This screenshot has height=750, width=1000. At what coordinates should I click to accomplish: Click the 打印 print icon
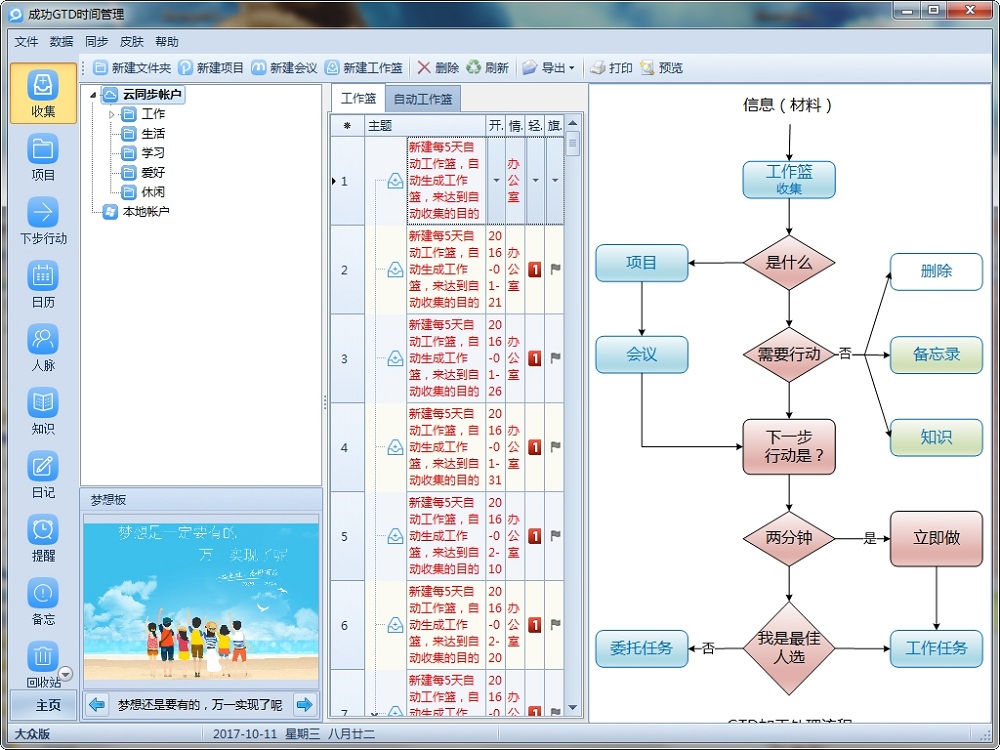coord(608,67)
